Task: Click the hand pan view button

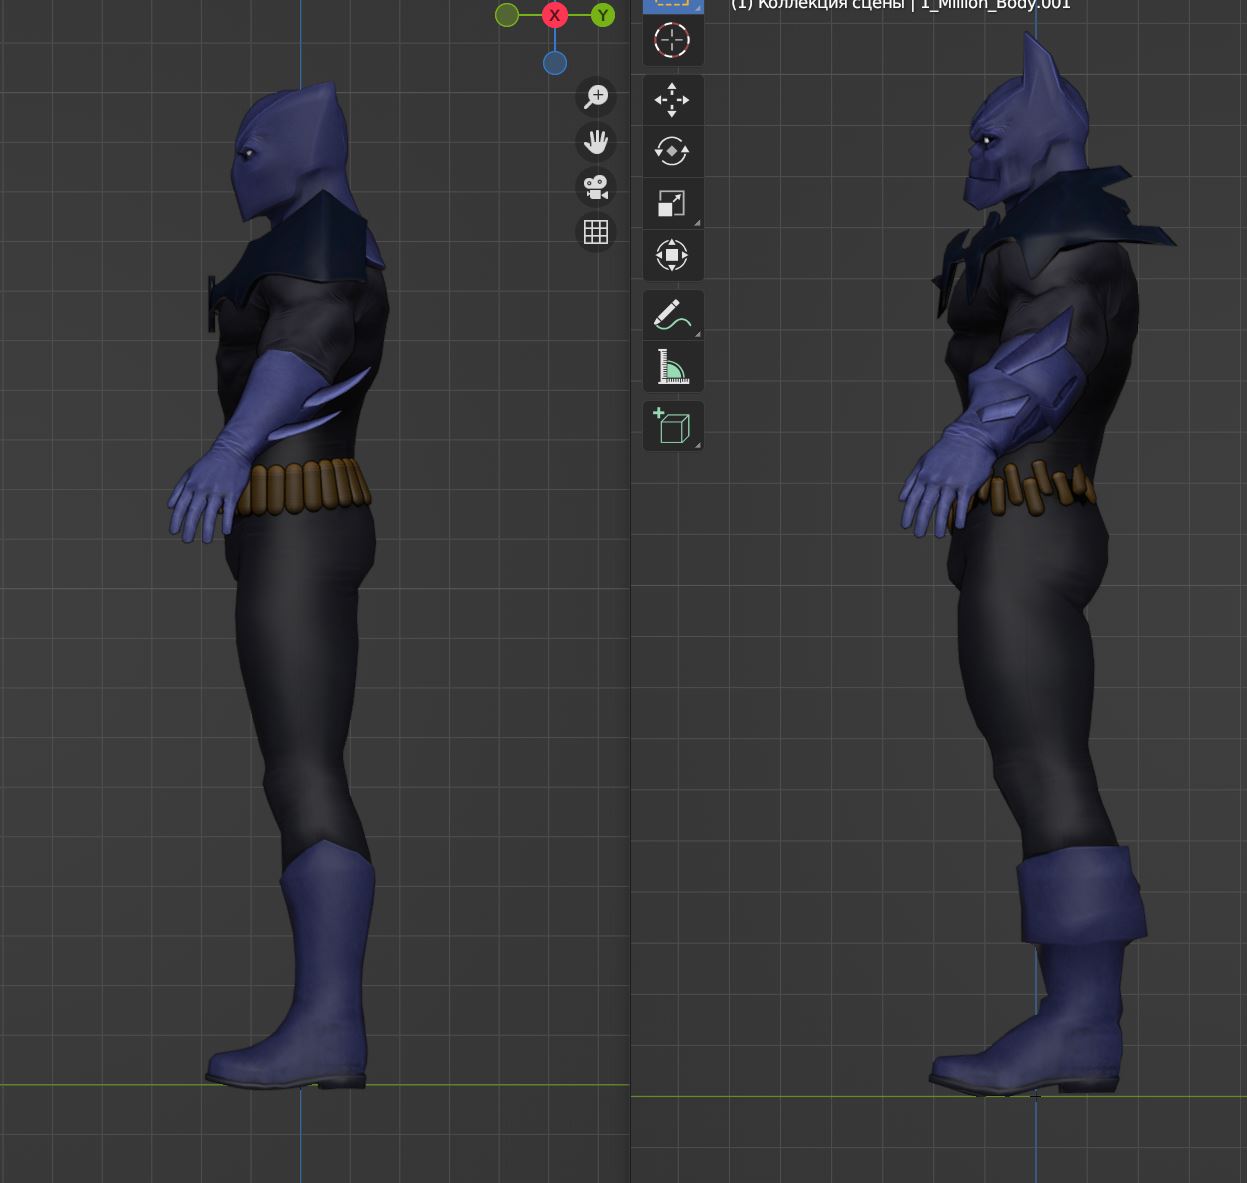Action: [596, 142]
